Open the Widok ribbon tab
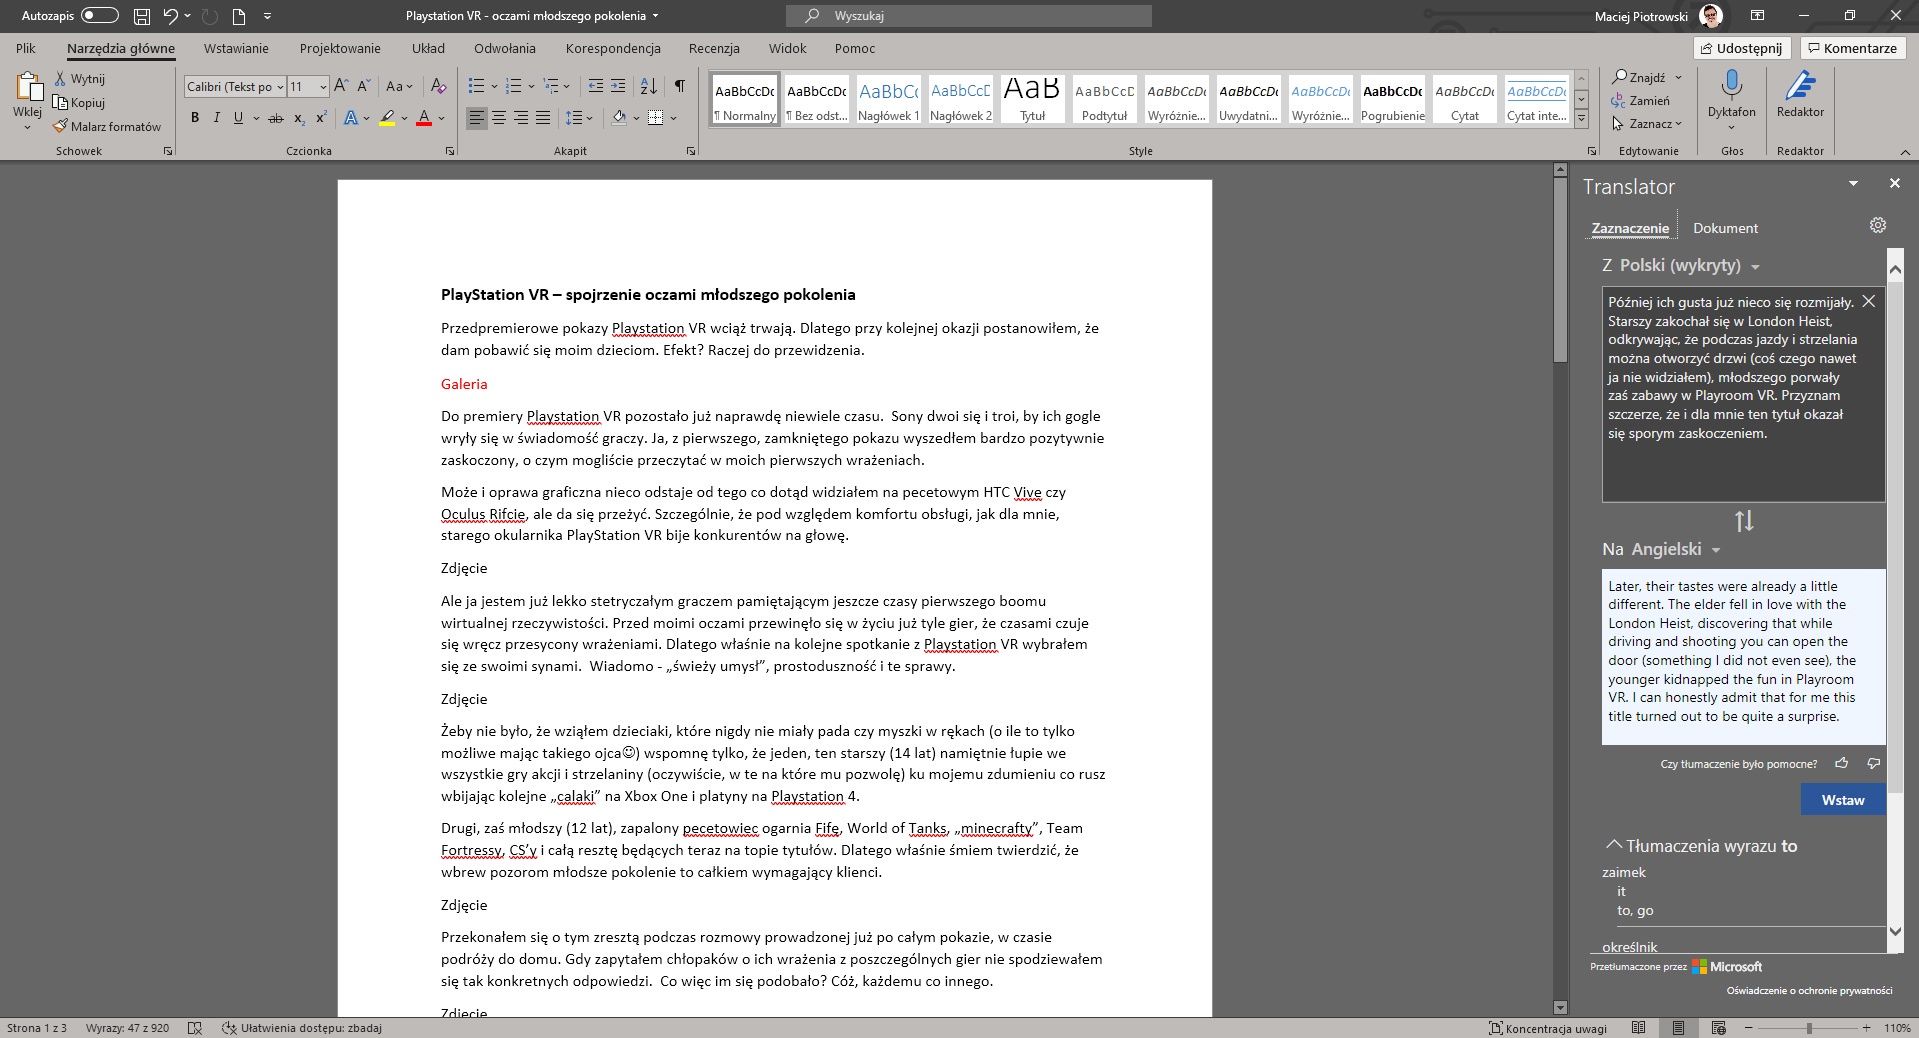Screen dimensions: 1919x1038 [788, 48]
